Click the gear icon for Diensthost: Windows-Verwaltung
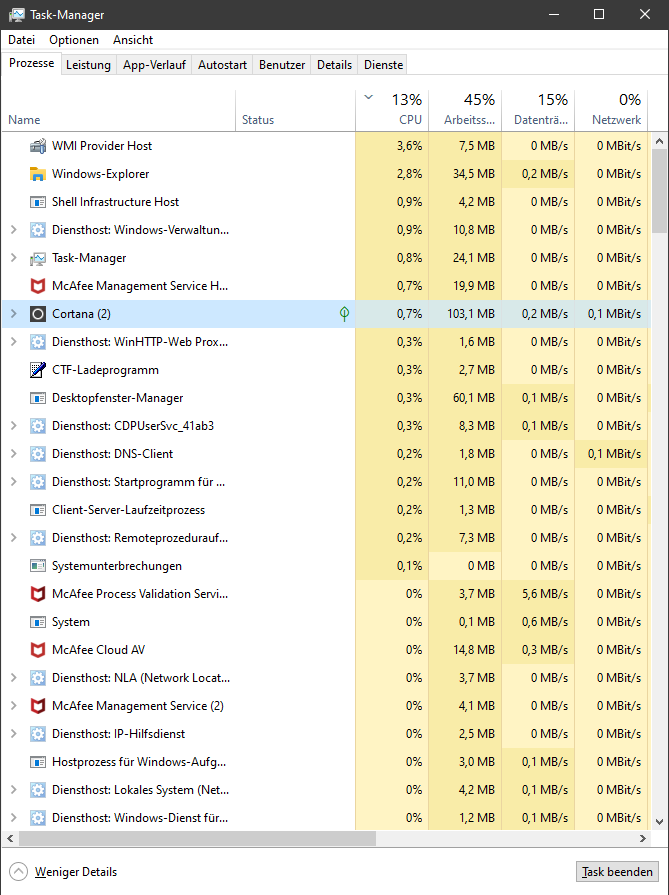669x895 pixels. [x=38, y=230]
